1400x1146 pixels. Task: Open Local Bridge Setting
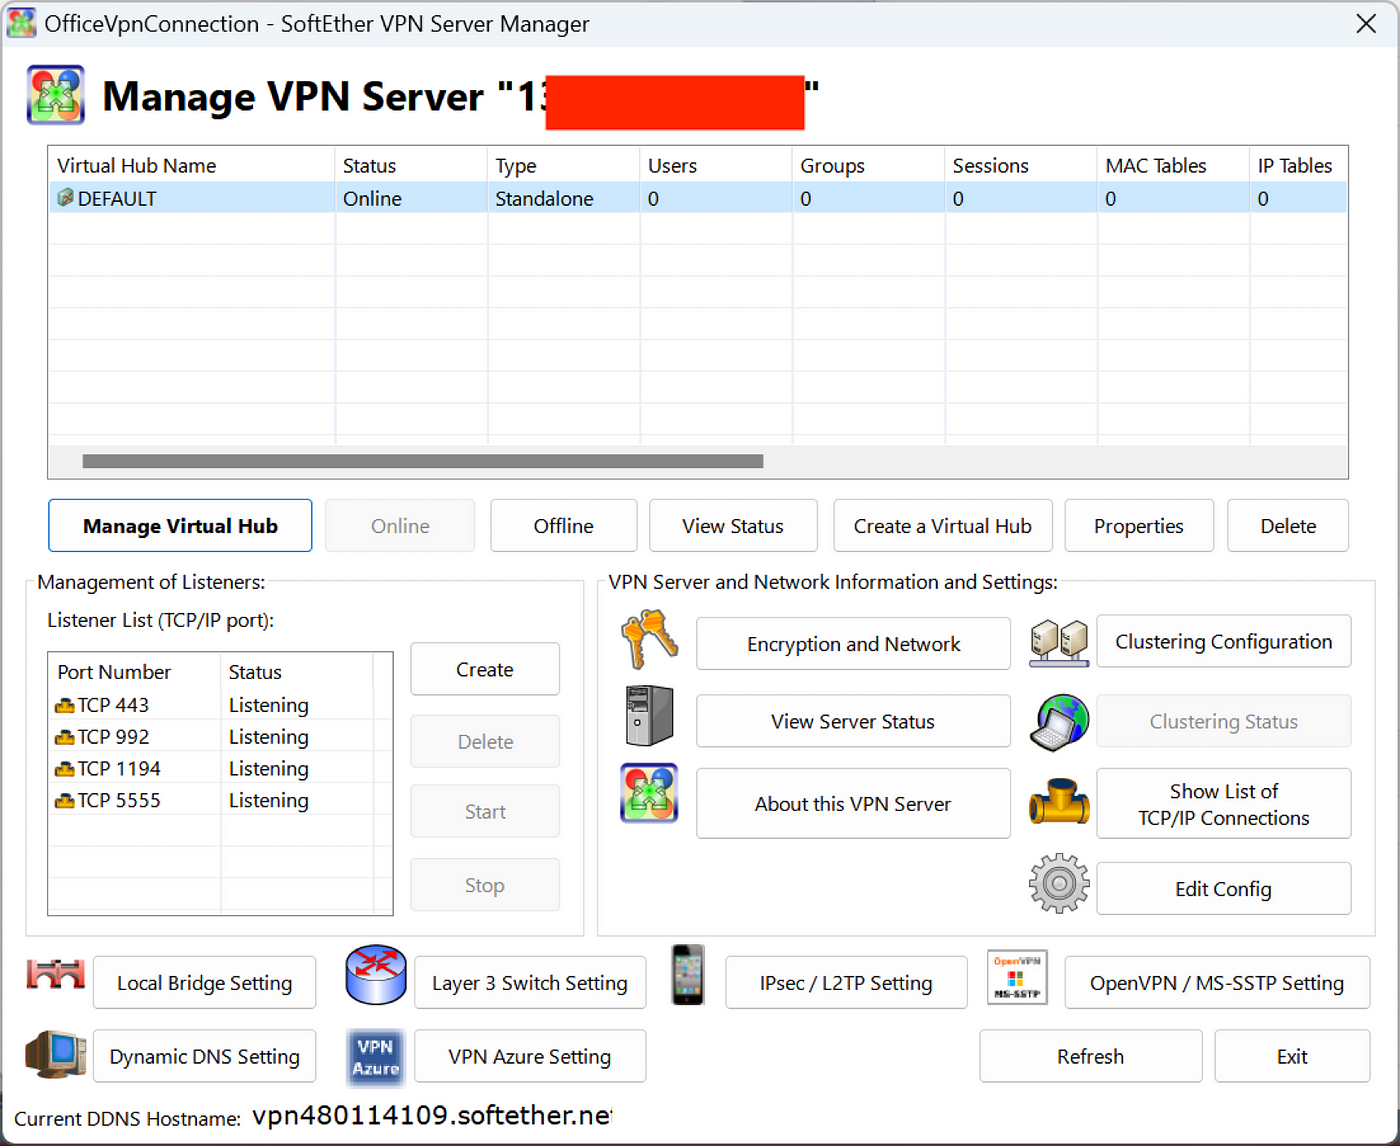tap(204, 982)
